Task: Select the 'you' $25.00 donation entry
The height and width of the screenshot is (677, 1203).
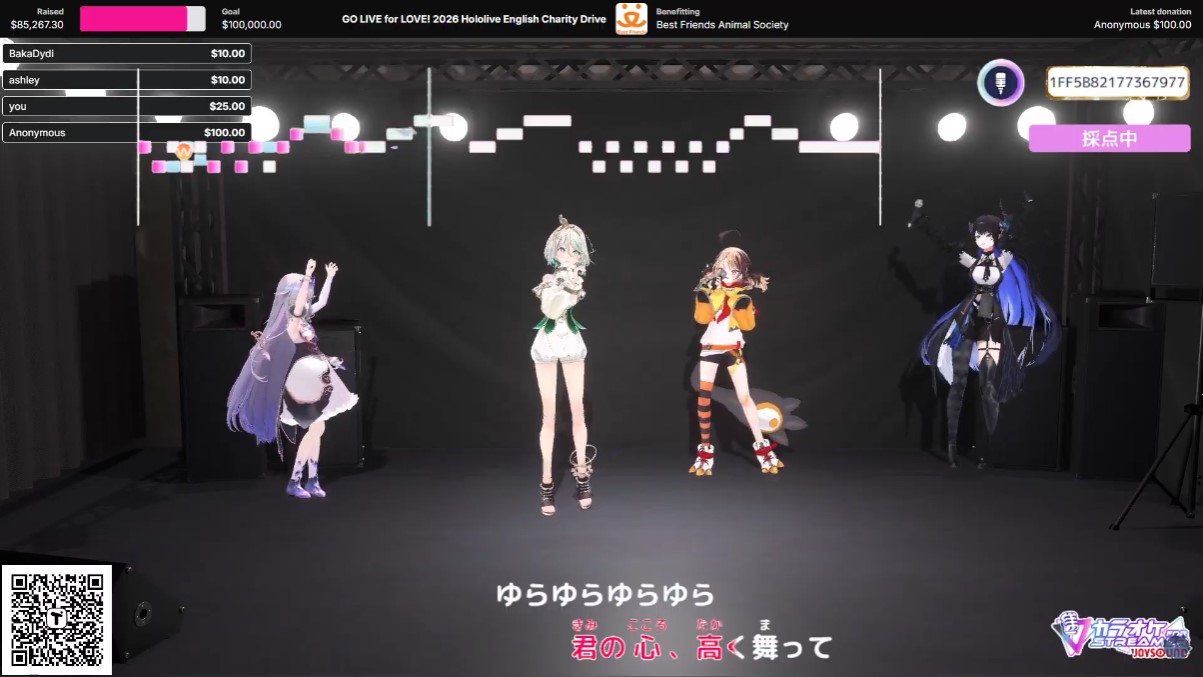Action: (x=127, y=106)
